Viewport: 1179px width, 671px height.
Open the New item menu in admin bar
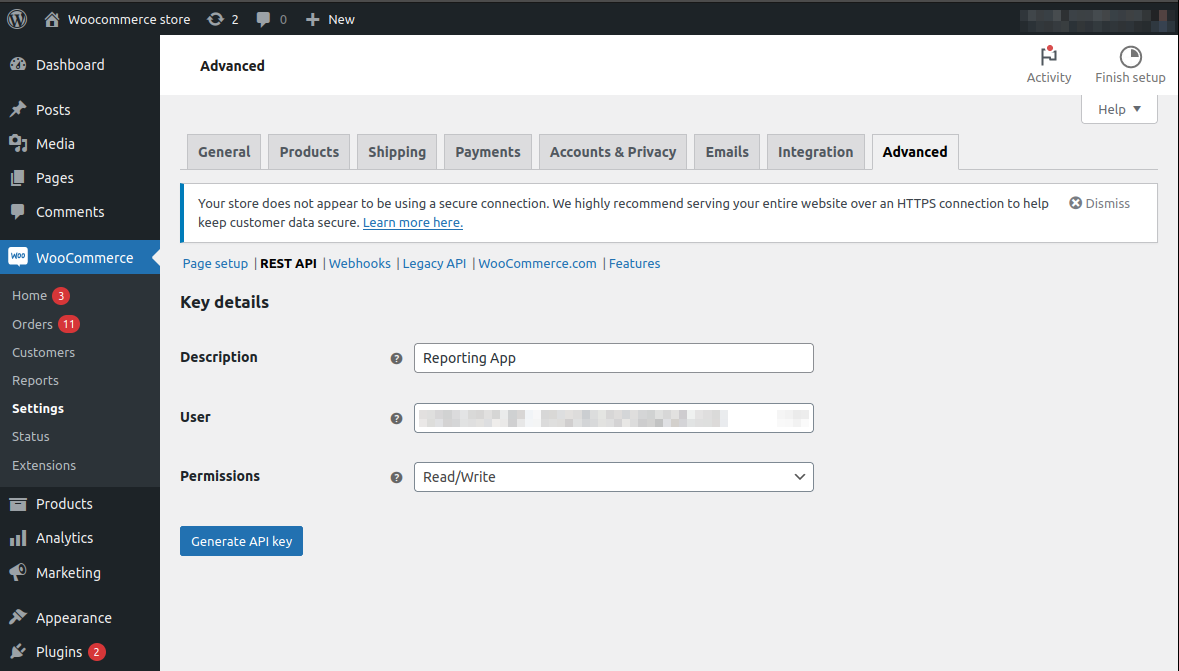[x=329, y=18]
